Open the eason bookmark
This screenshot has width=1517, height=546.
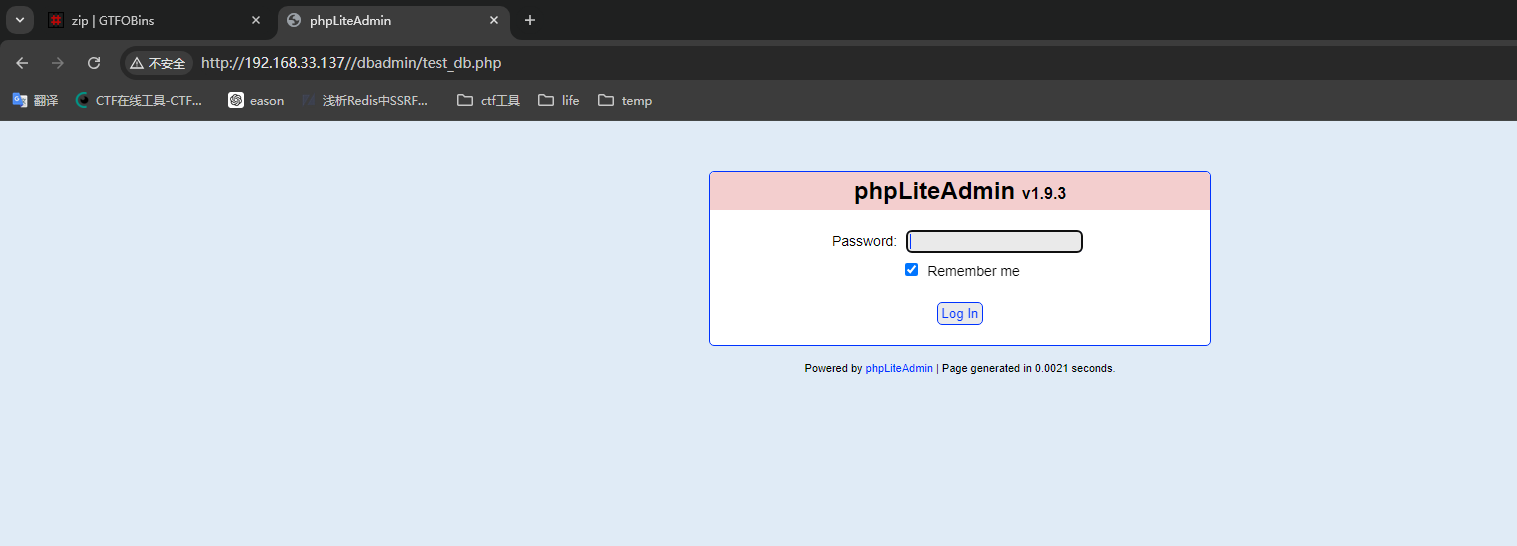[256, 100]
